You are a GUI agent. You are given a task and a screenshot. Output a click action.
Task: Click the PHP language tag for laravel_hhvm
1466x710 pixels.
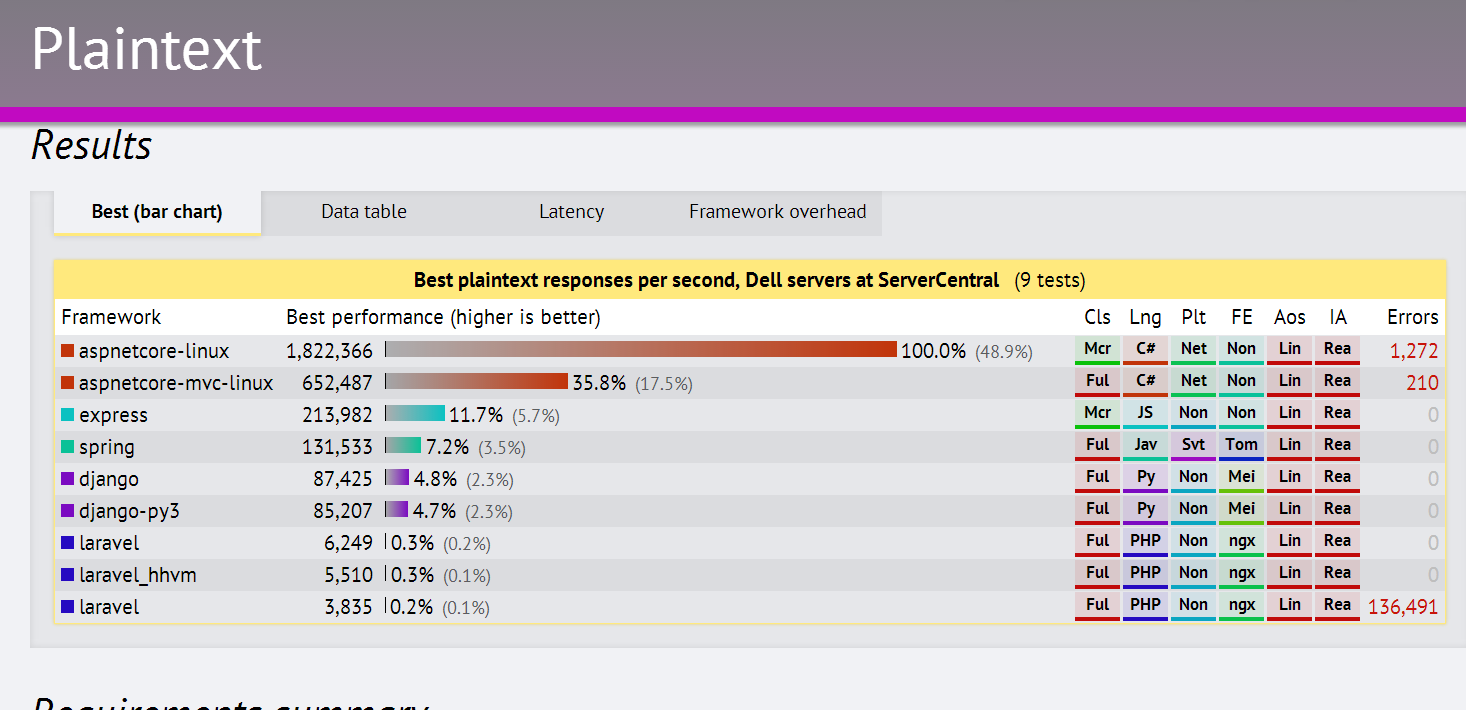1145,574
